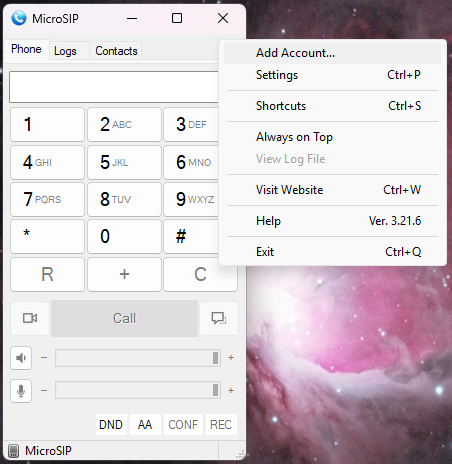Screen dimensions: 452x464
Task: Dial 4 GHI key
Action: [x=47, y=162]
